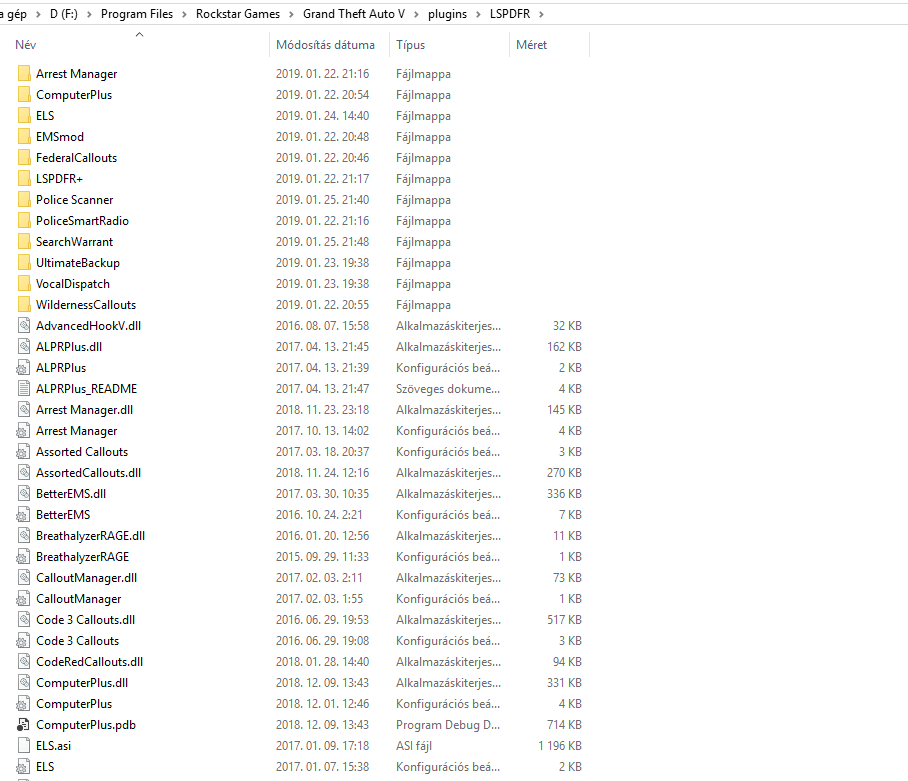Click the PoliceSmartRadio folder icon

[x=24, y=221]
